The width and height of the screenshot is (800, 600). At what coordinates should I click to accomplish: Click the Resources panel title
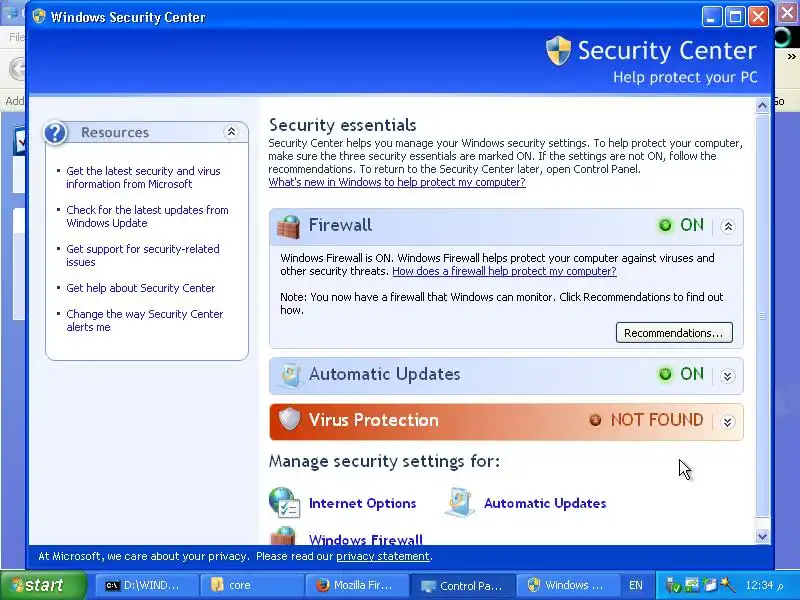pos(115,133)
